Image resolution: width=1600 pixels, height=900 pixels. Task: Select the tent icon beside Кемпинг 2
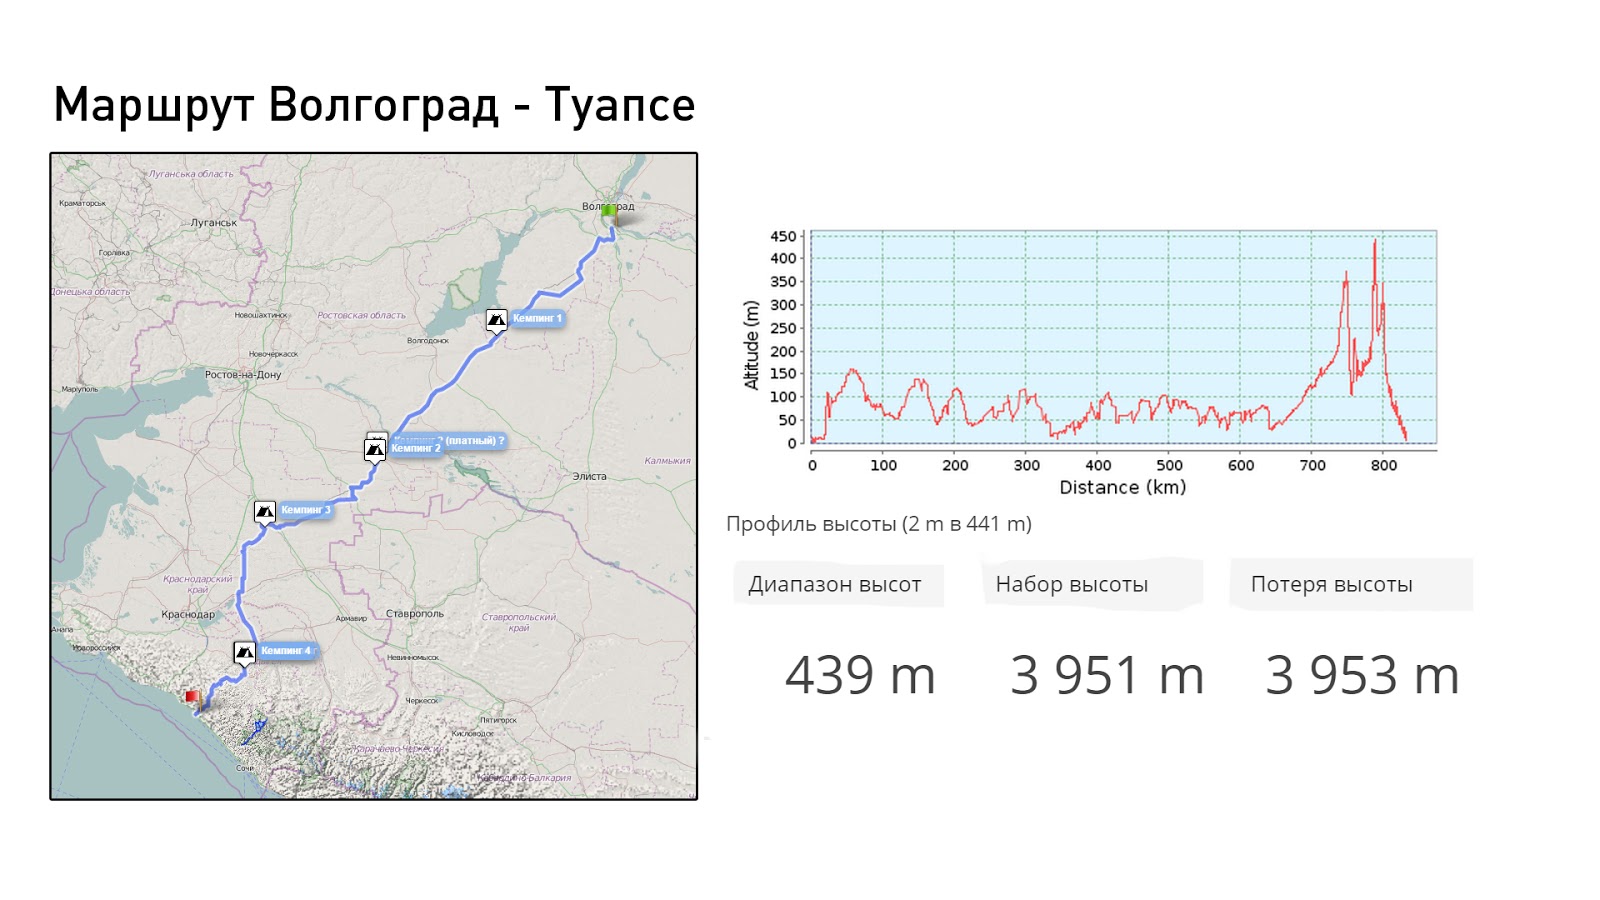[x=375, y=450]
